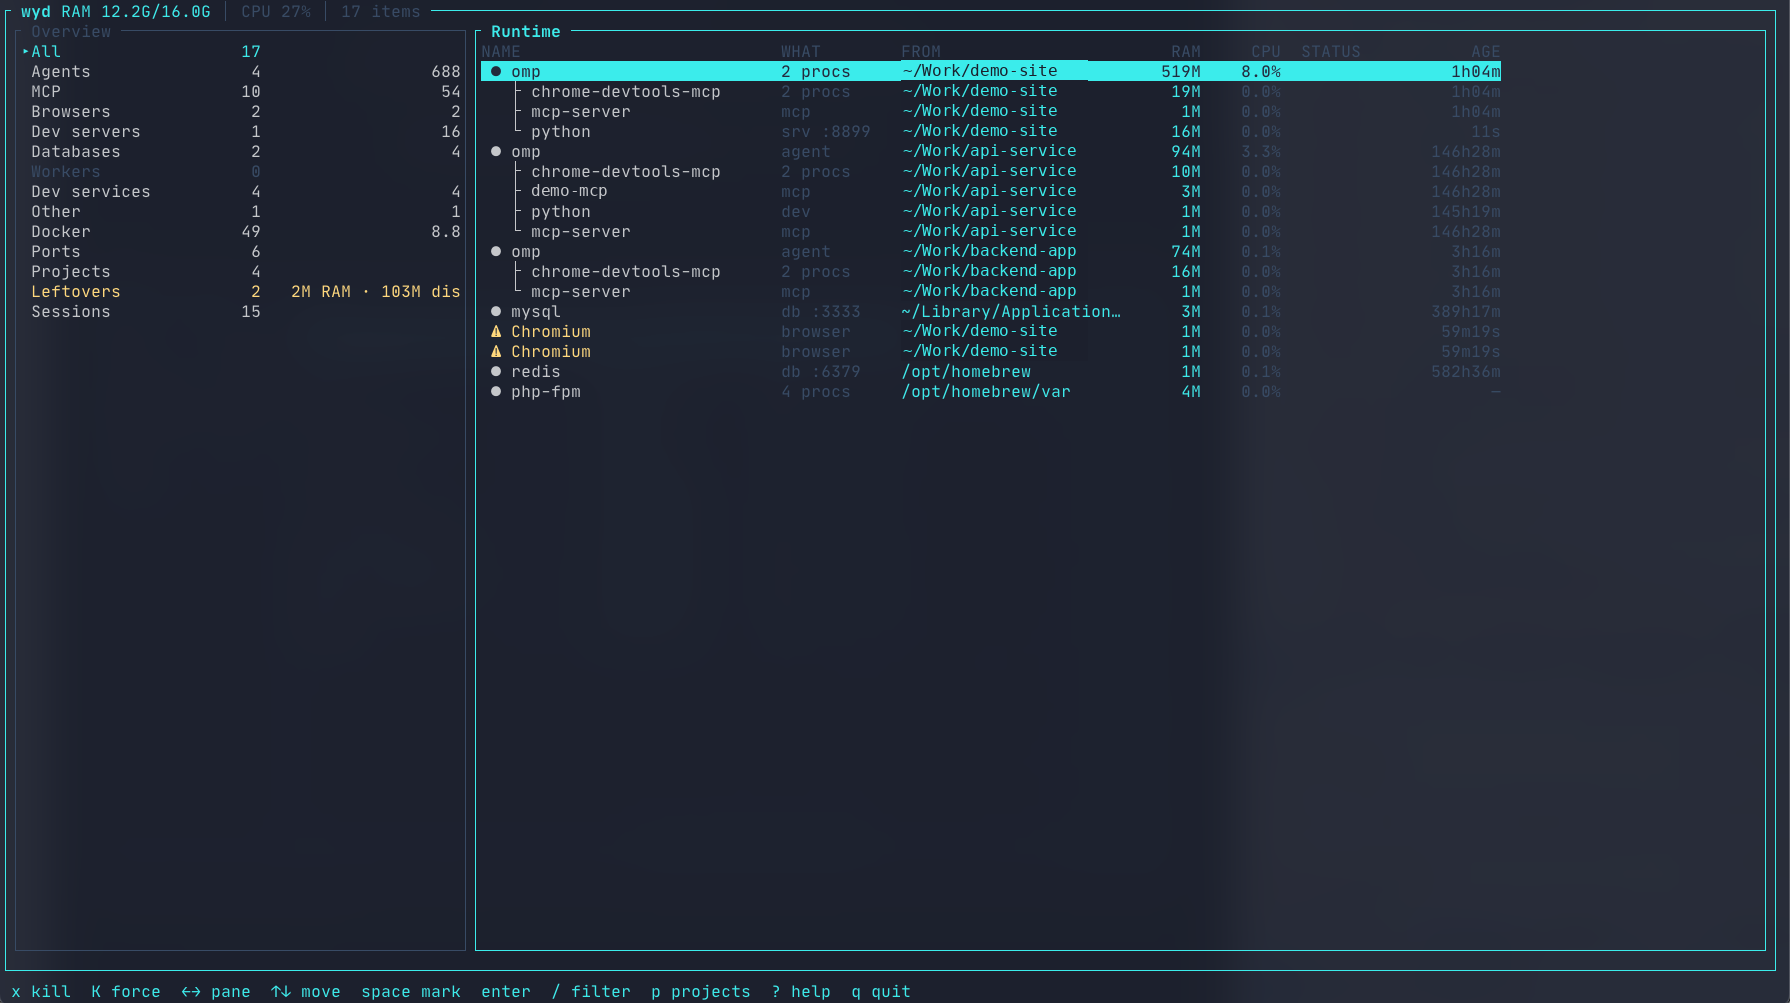
Task: Select the omp agent row for api-service
Action: [991, 151]
